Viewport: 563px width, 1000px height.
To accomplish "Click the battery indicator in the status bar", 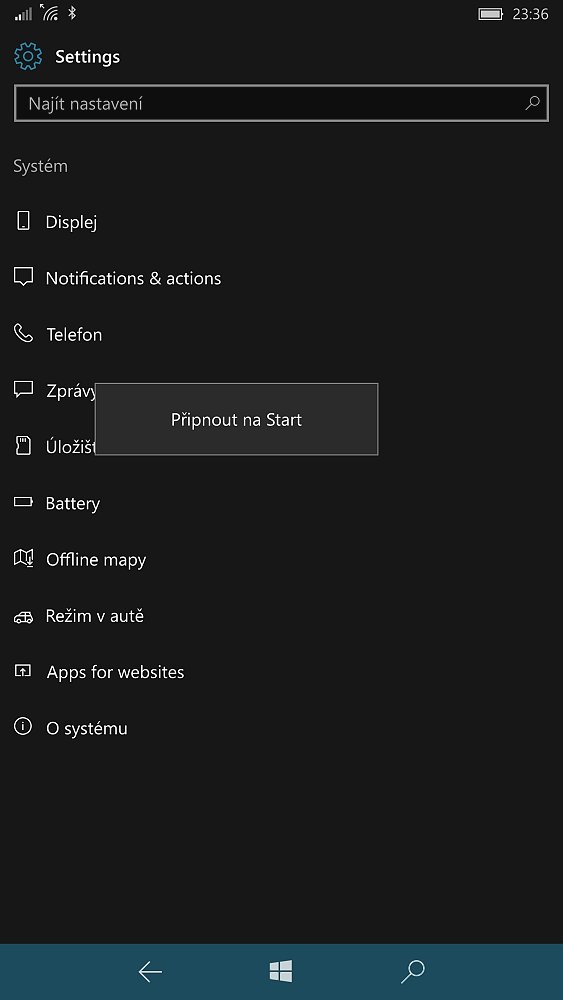I will click(490, 14).
